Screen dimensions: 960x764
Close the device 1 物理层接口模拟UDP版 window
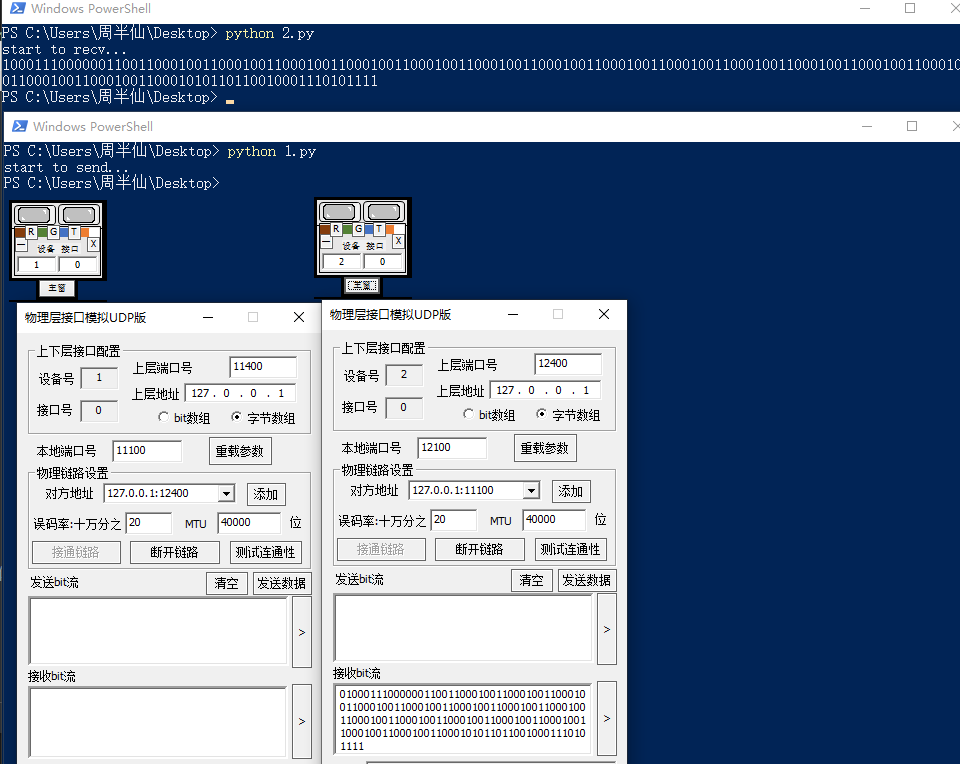coord(299,317)
